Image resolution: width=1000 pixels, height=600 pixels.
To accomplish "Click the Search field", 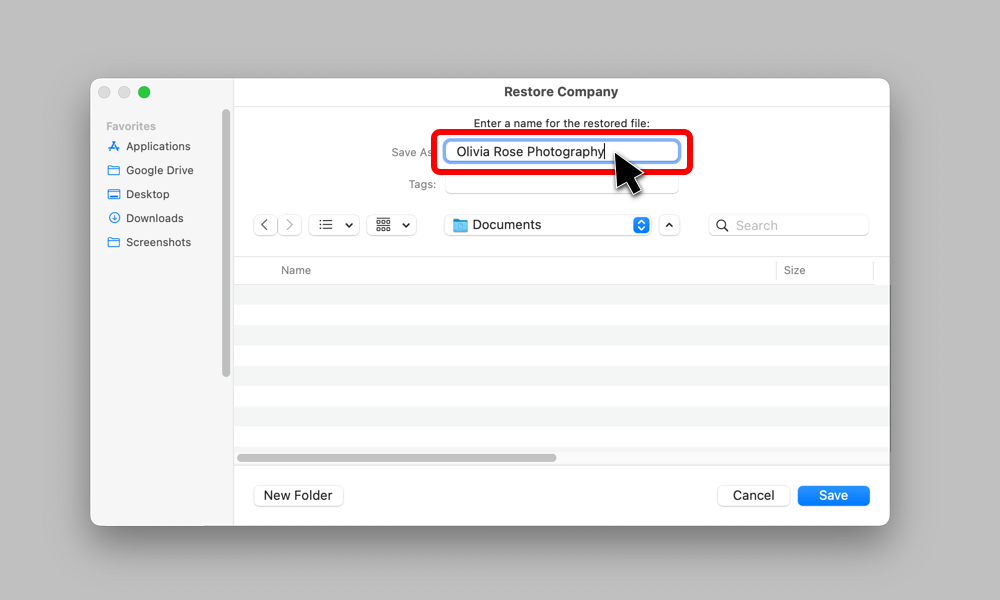I will click(x=788, y=225).
